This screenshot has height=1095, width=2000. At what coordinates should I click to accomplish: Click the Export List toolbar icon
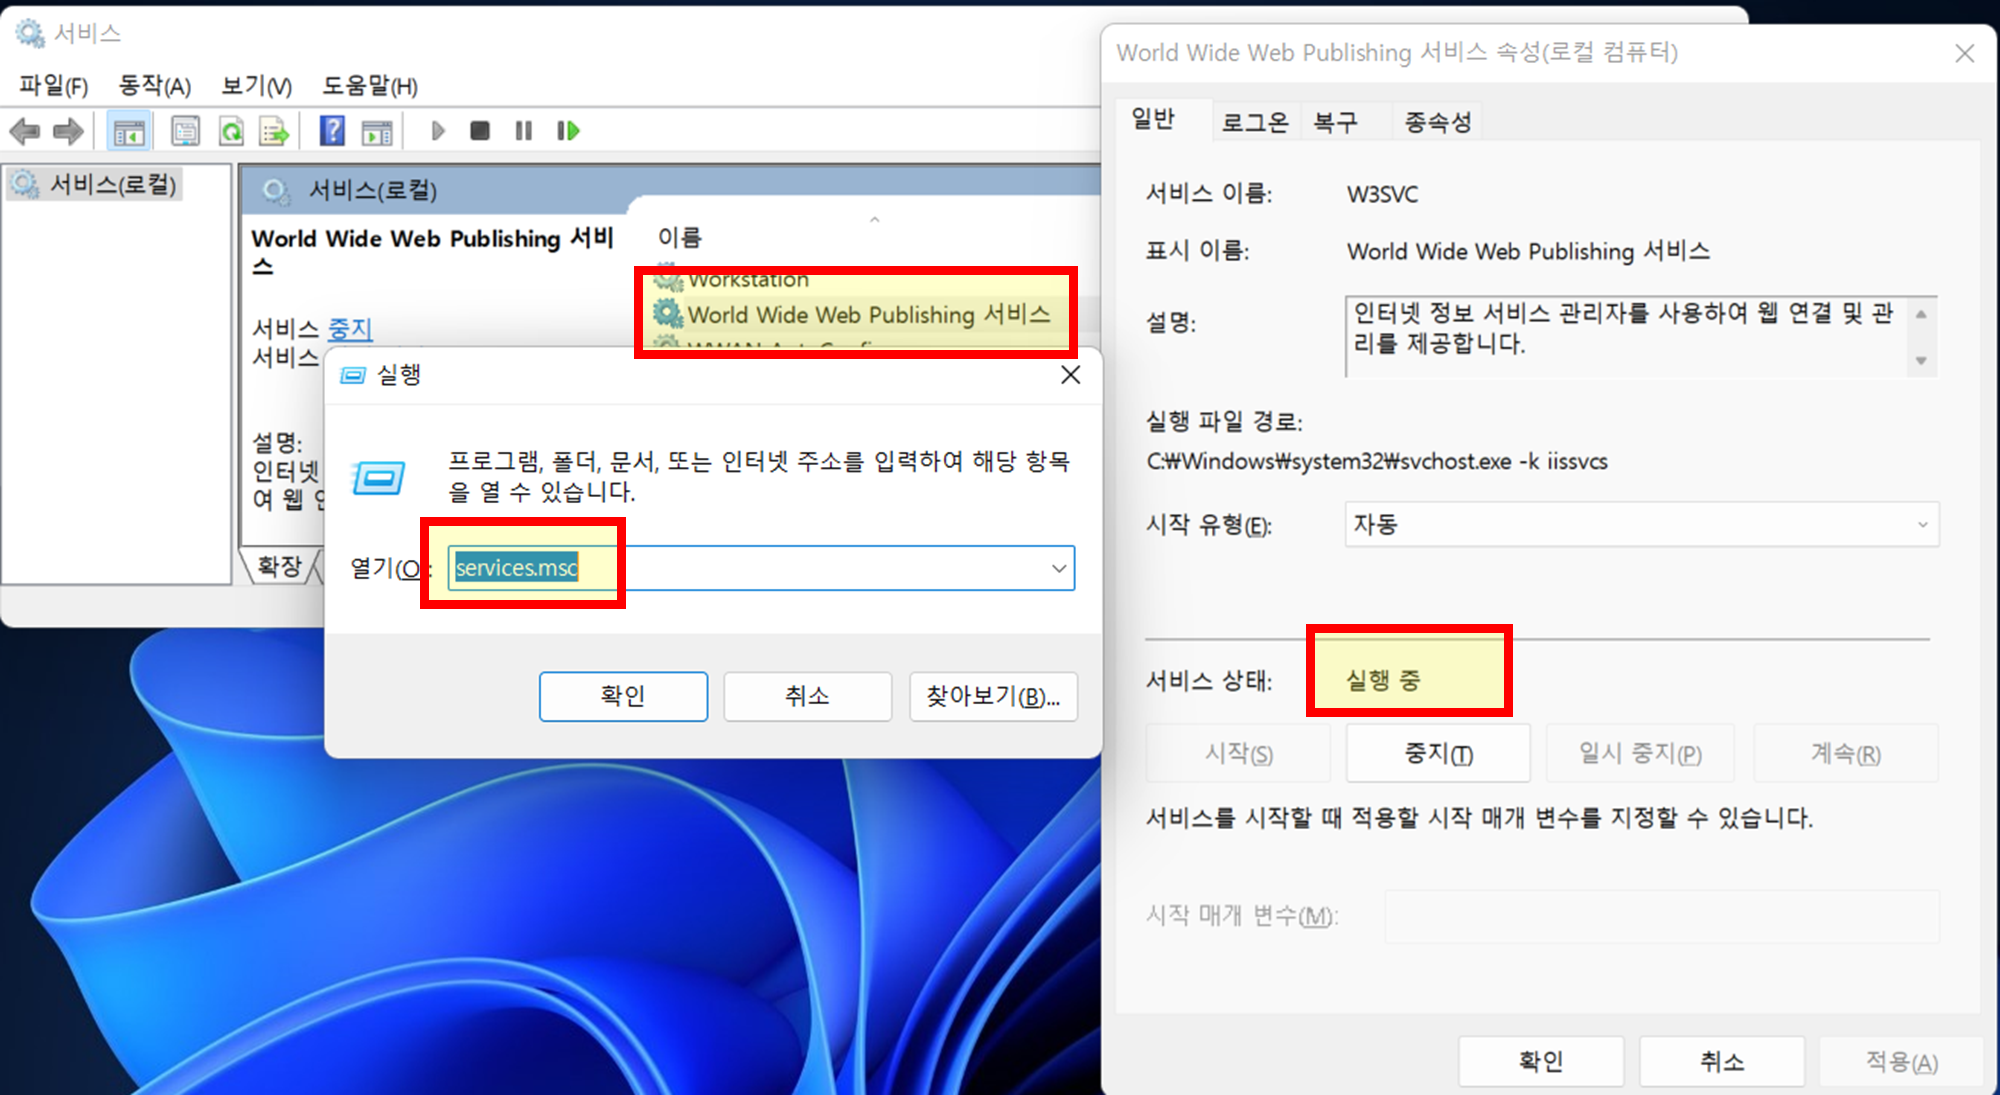[274, 131]
